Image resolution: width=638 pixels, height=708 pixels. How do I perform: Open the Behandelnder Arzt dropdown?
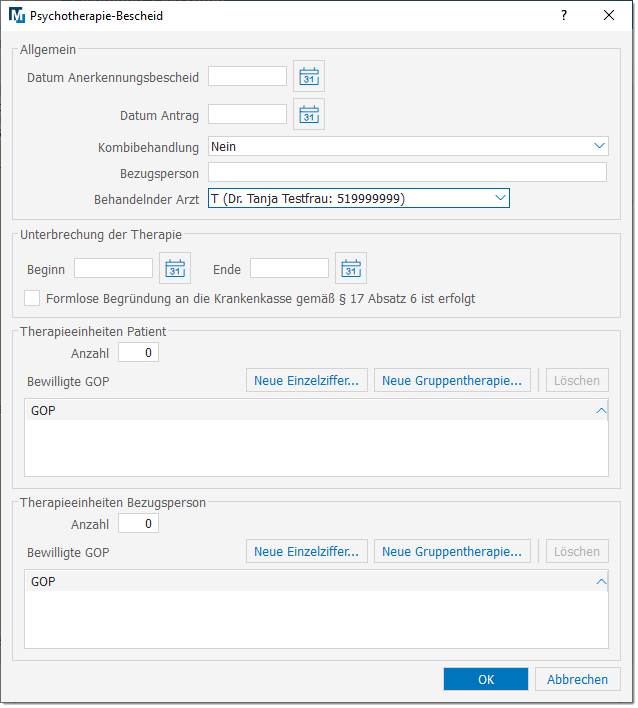pyautogui.click(x=500, y=198)
